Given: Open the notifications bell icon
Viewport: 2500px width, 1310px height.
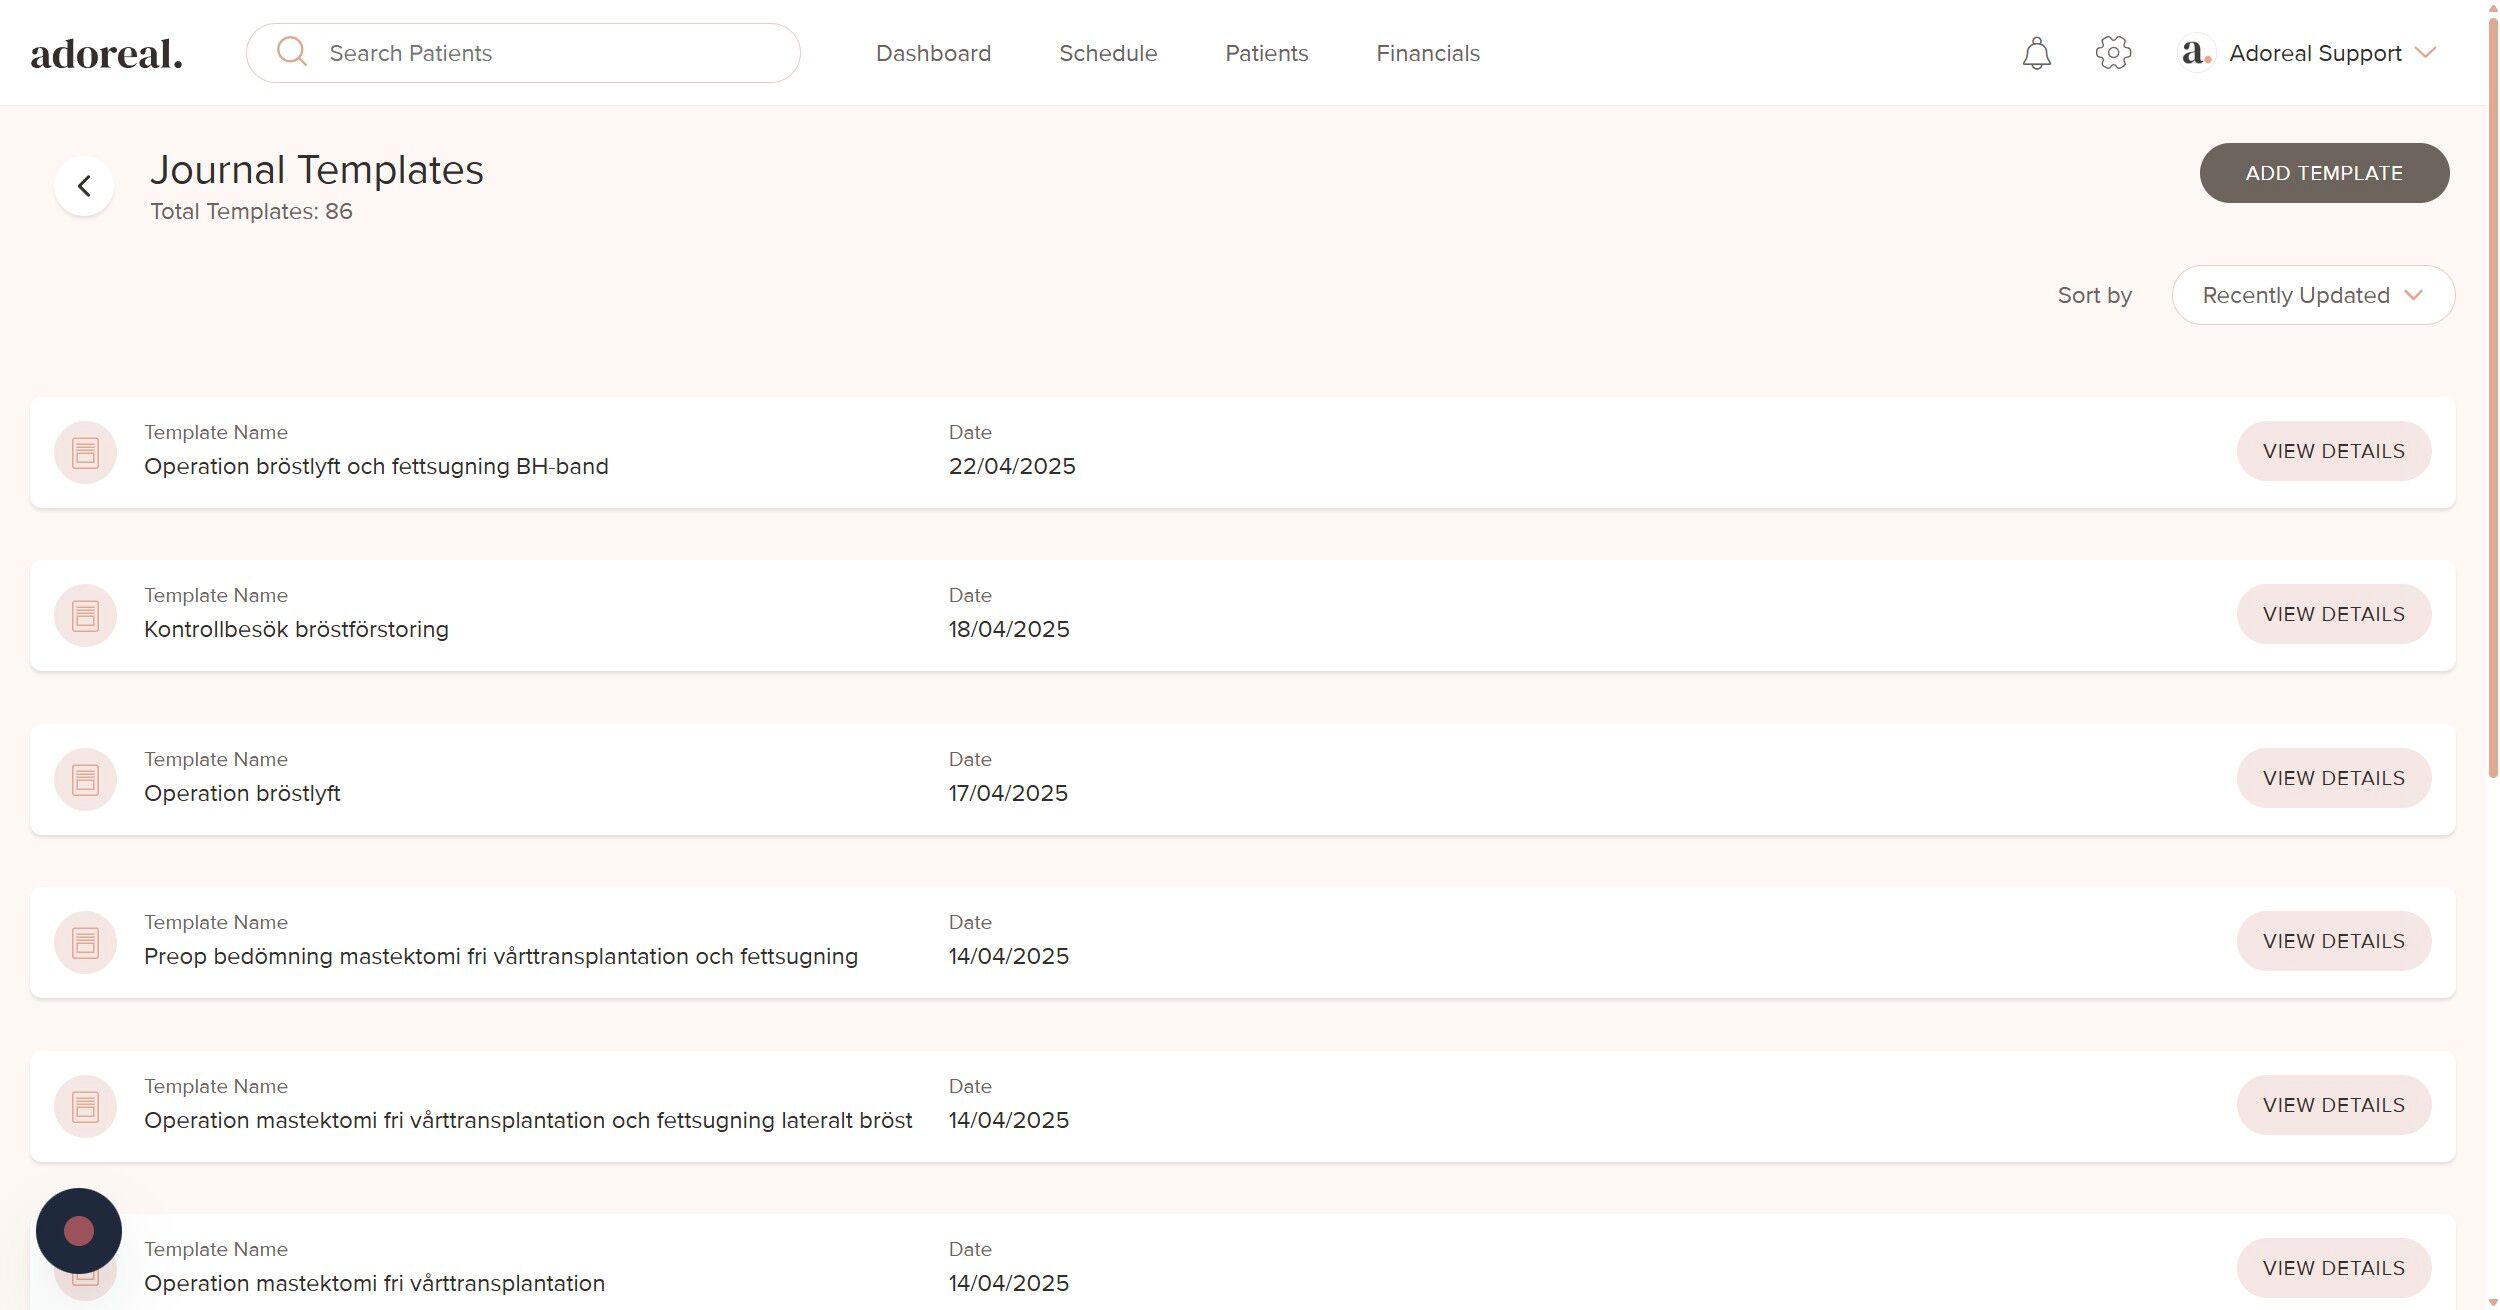Looking at the screenshot, I should coord(2036,53).
